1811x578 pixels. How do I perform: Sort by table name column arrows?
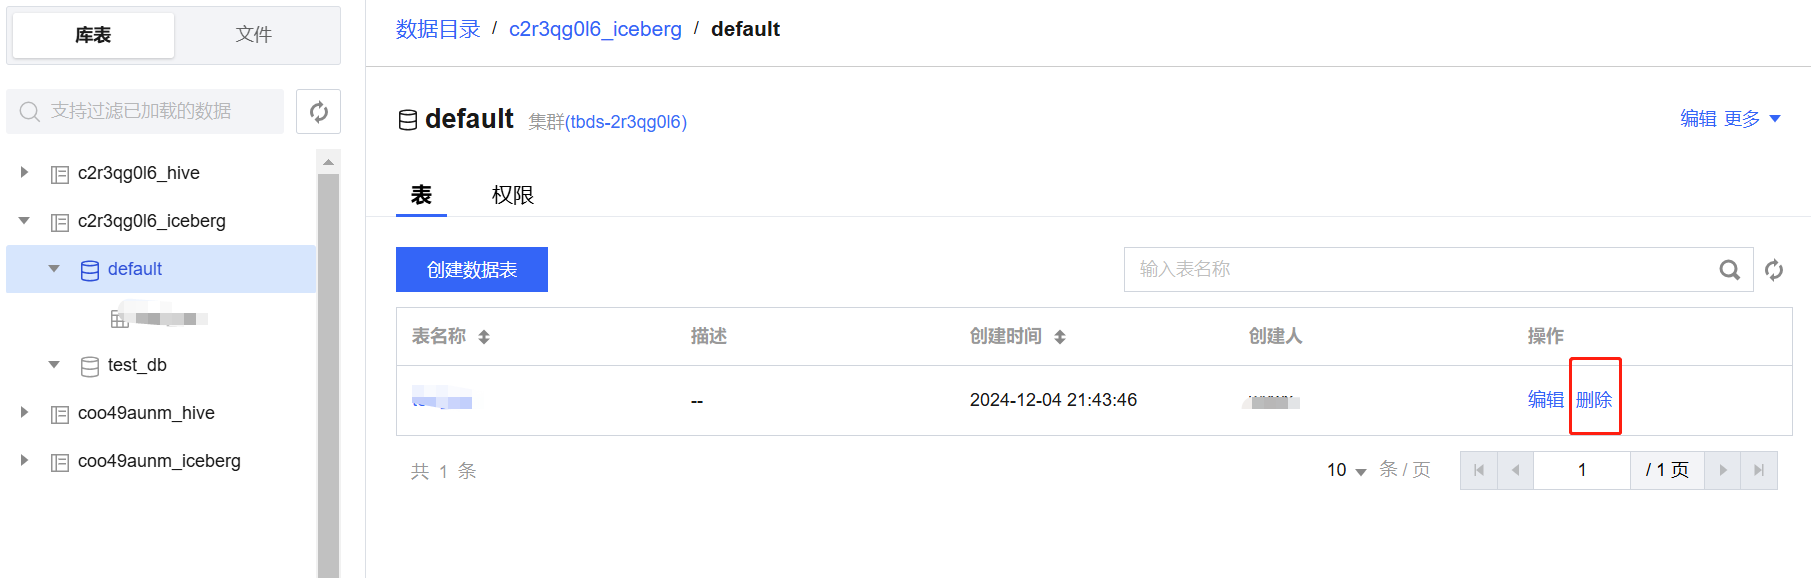click(x=484, y=337)
